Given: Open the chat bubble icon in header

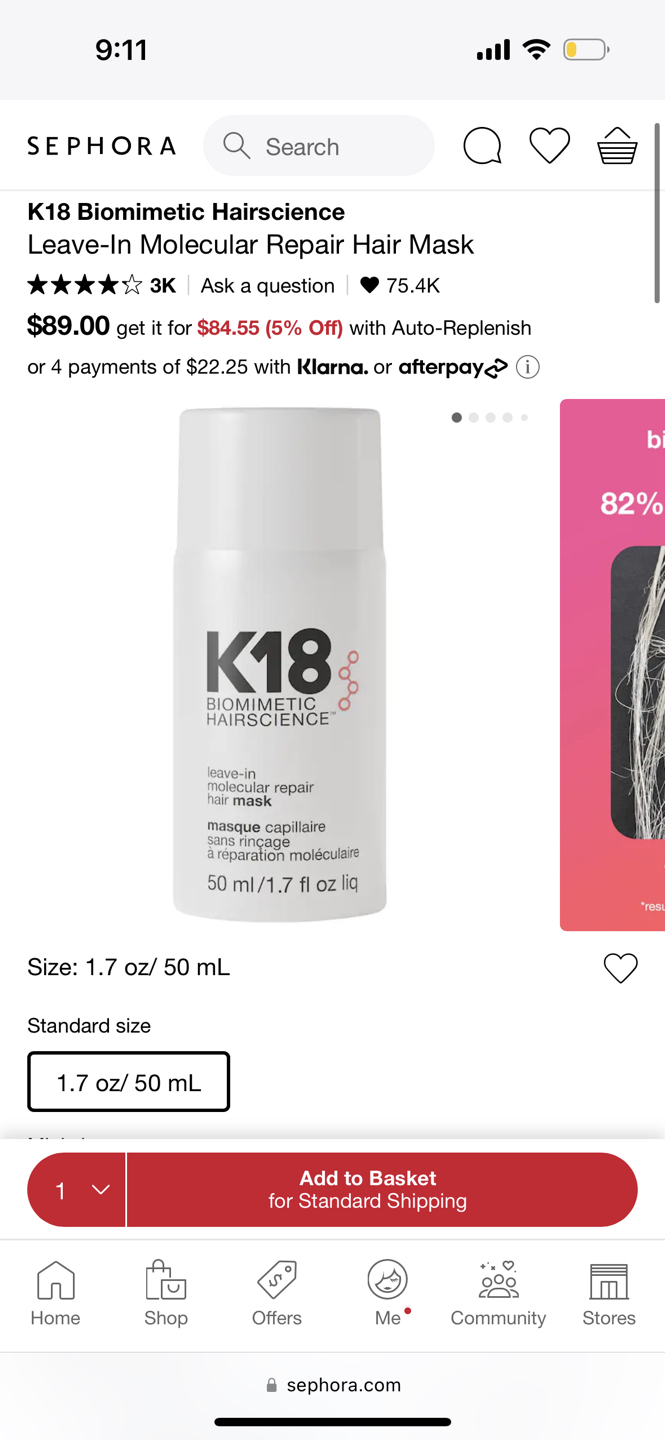Looking at the screenshot, I should pos(482,146).
